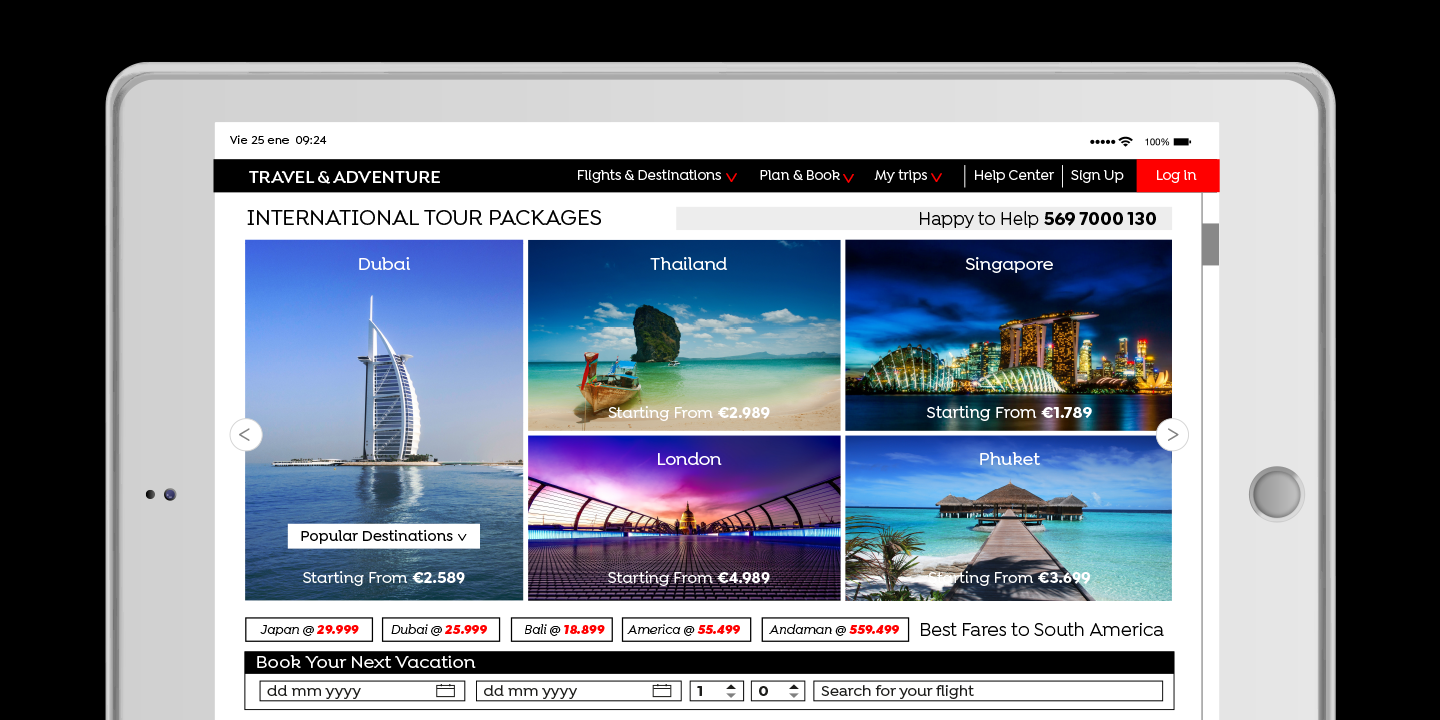Expand the Plan & Book menu
1440x720 pixels.
[x=806, y=176]
